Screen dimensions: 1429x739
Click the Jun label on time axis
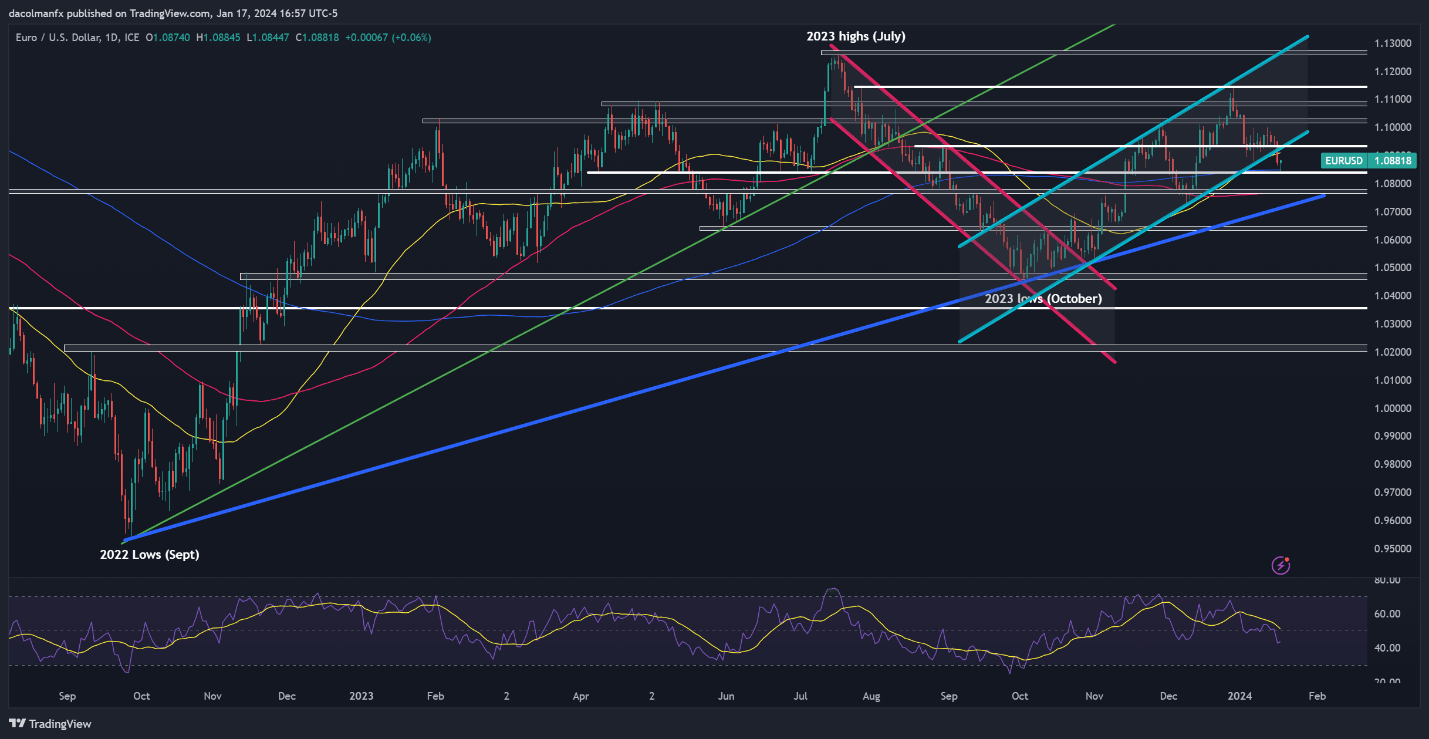(x=726, y=695)
